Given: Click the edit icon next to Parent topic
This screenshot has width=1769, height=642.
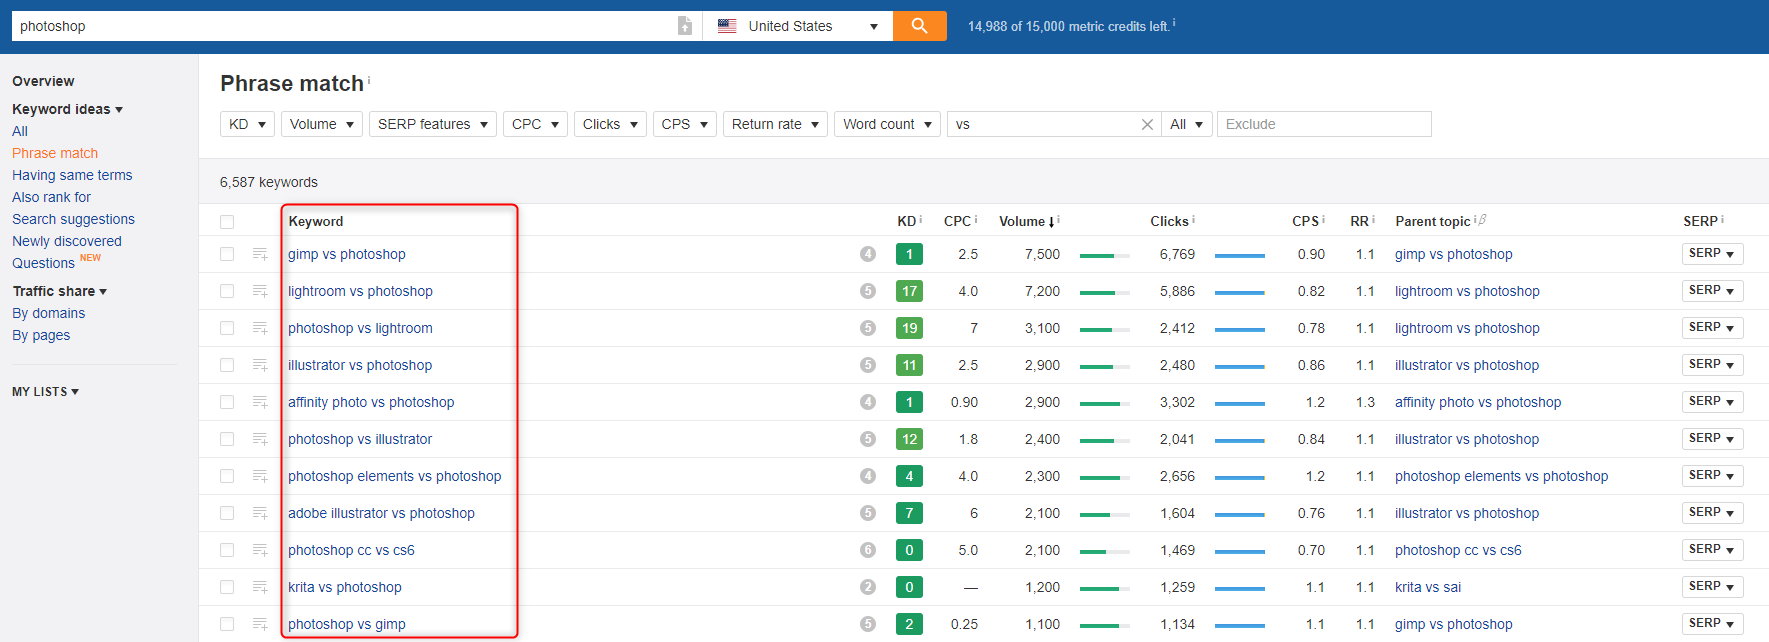Looking at the screenshot, I should (1482, 220).
